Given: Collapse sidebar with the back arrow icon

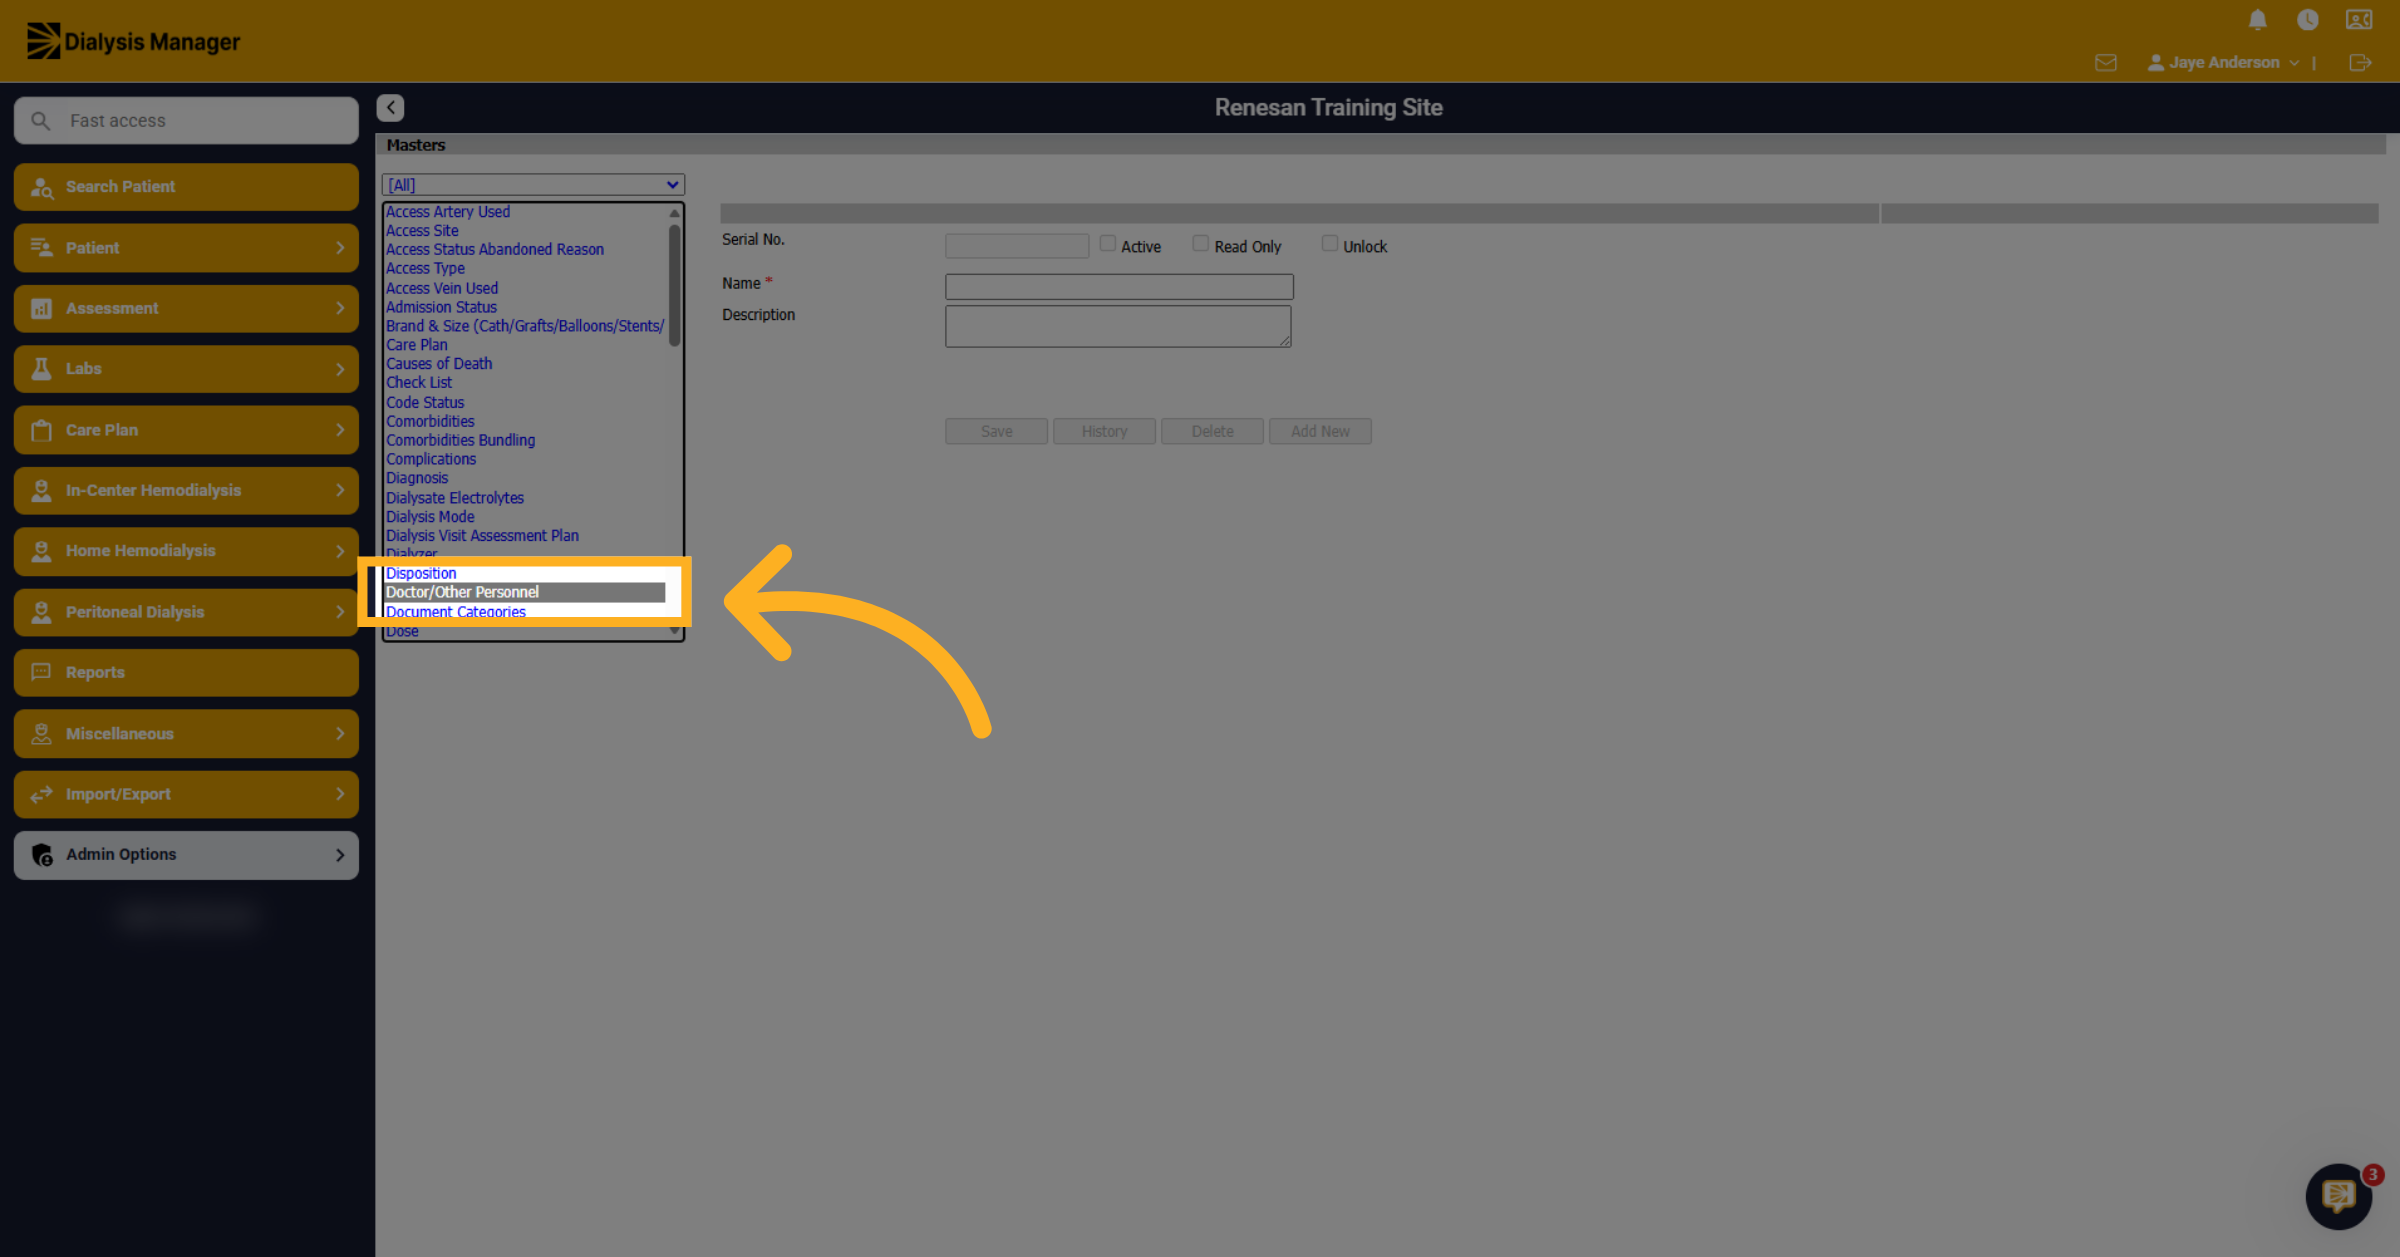Looking at the screenshot, I should 390,108.
